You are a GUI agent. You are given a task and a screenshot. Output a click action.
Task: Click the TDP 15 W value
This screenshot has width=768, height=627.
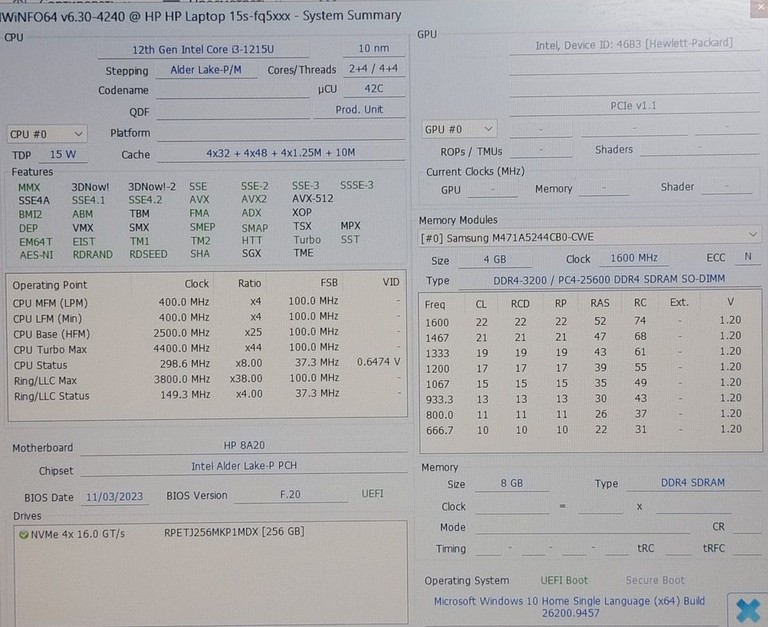pyautogui.click(x=63, y=154)
